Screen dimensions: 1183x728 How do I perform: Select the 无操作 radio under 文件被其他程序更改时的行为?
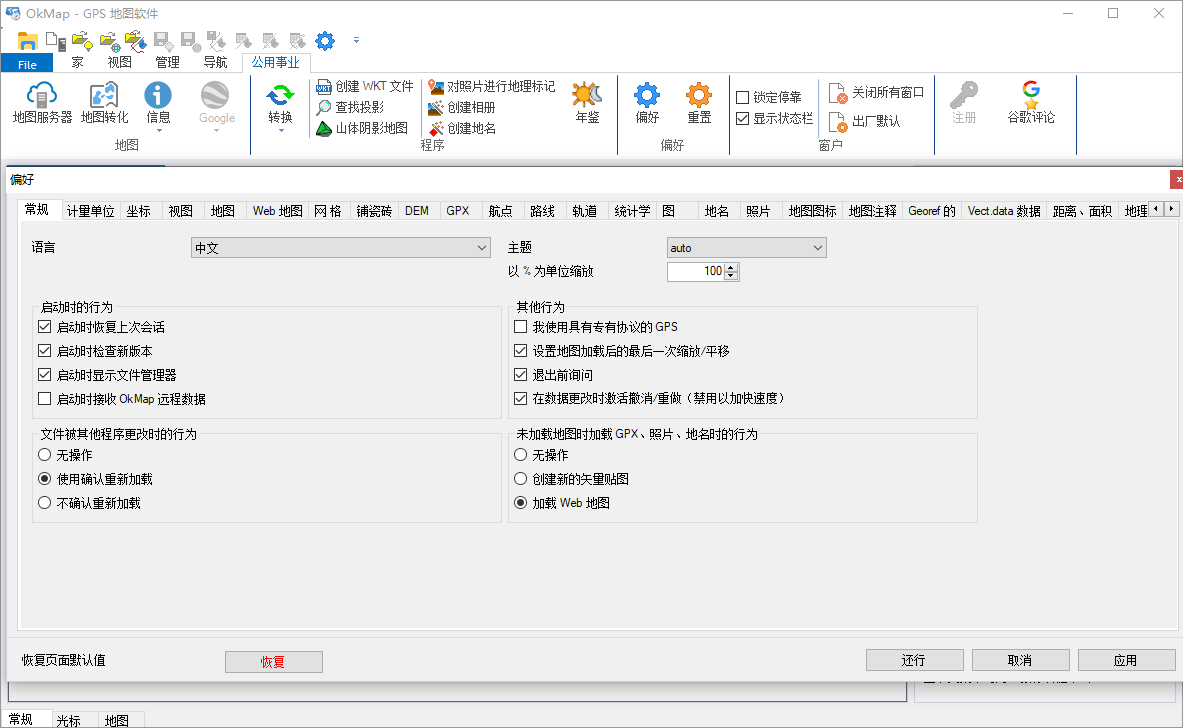click(43, 454)
